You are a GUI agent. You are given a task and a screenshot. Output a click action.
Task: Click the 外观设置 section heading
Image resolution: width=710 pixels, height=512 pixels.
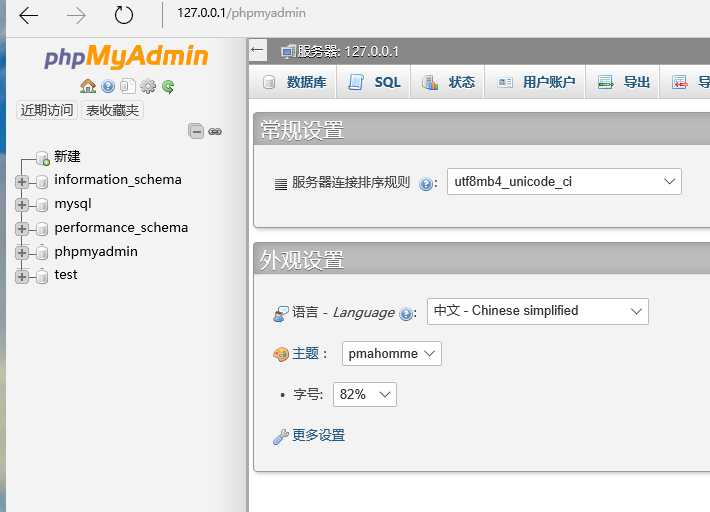point(302,260)
